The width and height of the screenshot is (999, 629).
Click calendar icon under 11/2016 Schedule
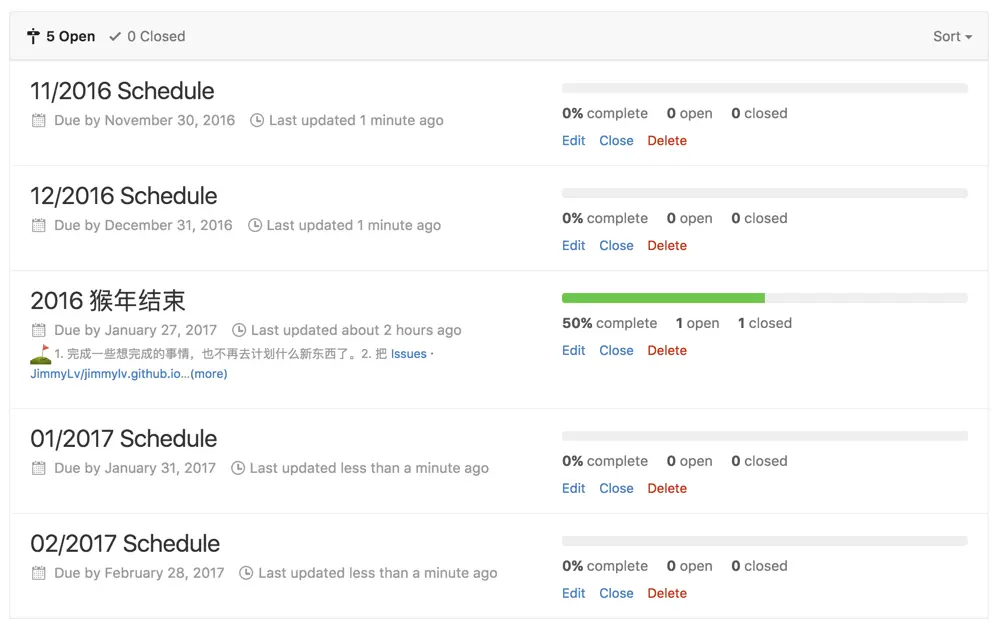click(39, 120)
